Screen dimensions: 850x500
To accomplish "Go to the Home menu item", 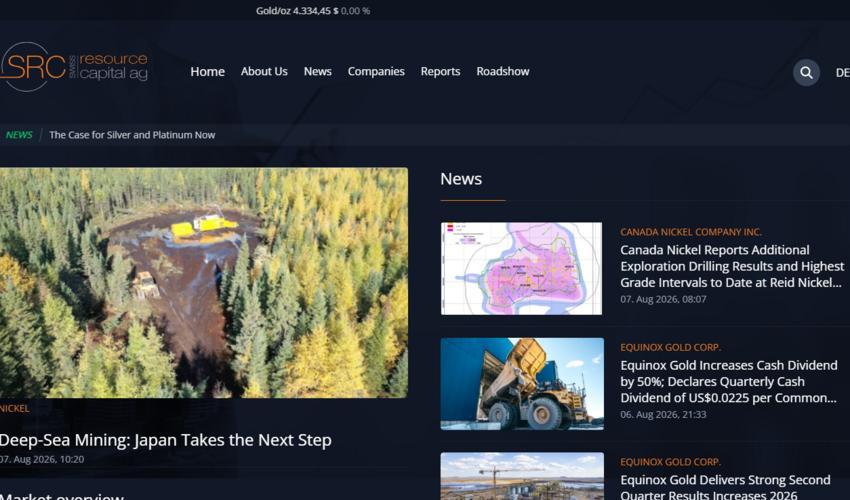I will tap(208, 72).
